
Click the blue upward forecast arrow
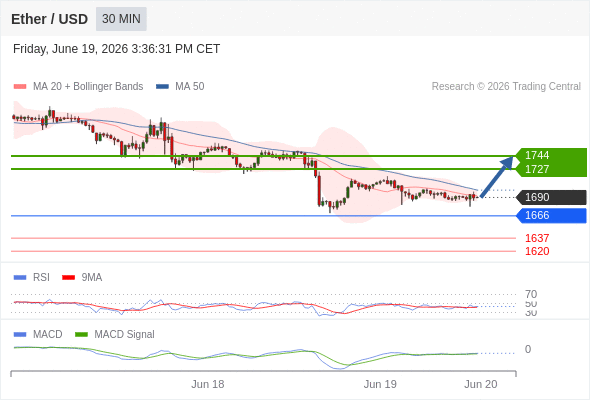click(497, 177)
